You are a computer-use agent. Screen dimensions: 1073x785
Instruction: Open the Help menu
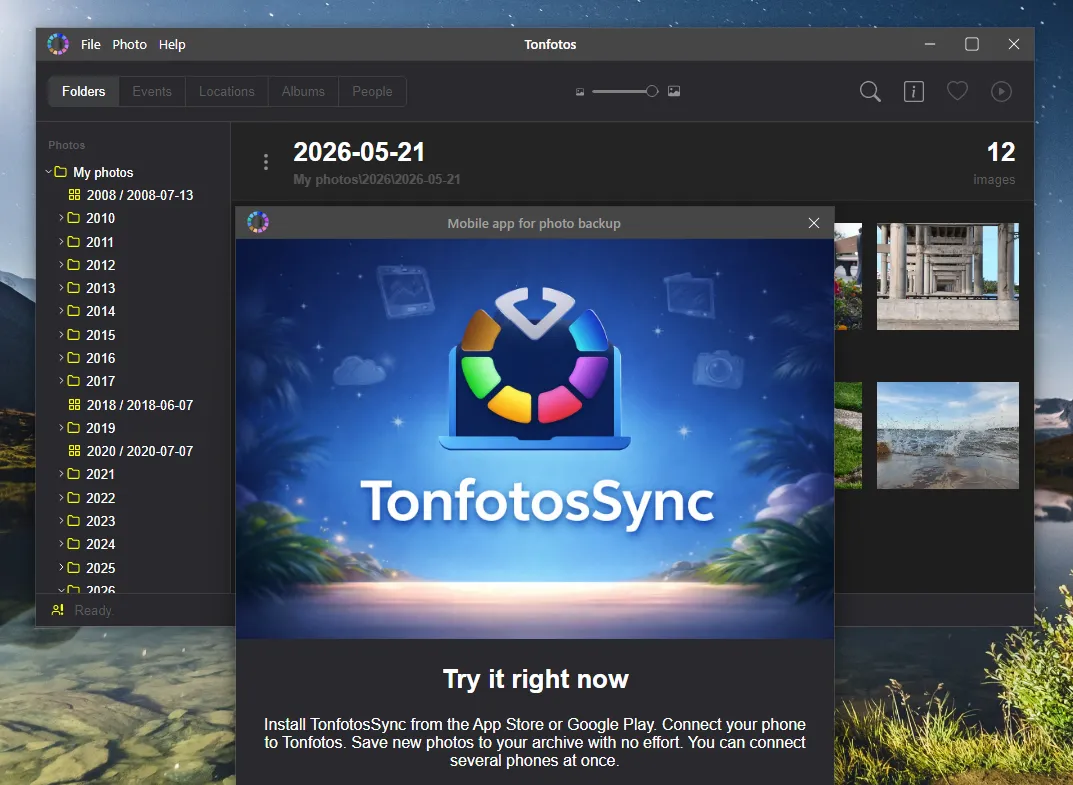click(172, 44)
